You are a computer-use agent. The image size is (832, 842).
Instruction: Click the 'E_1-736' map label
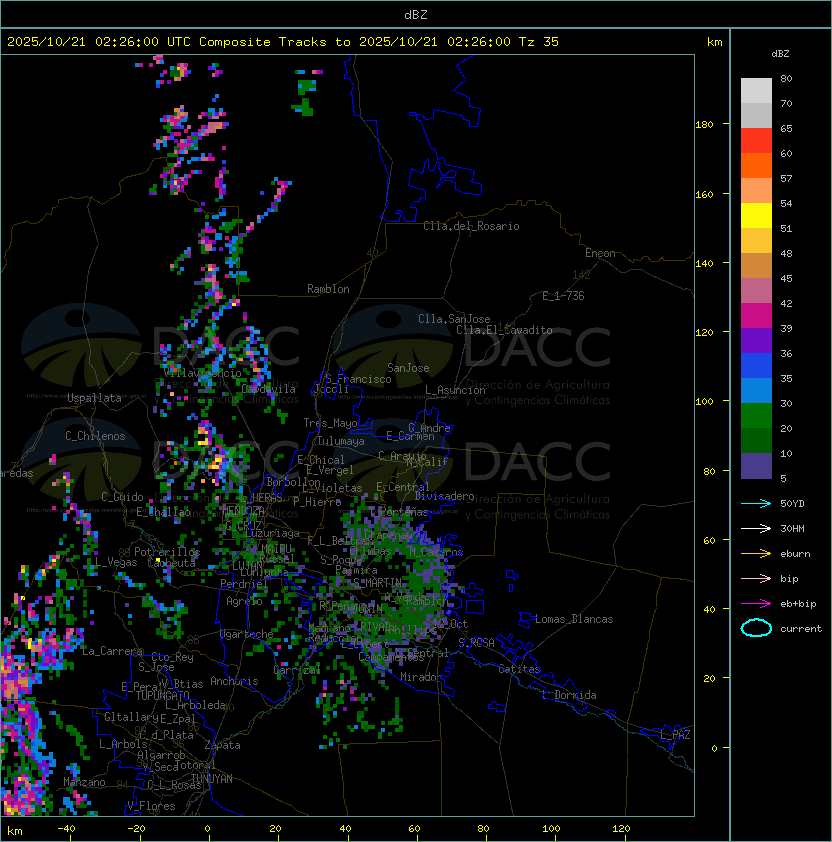pyautogui.click(x=563, y=296)
